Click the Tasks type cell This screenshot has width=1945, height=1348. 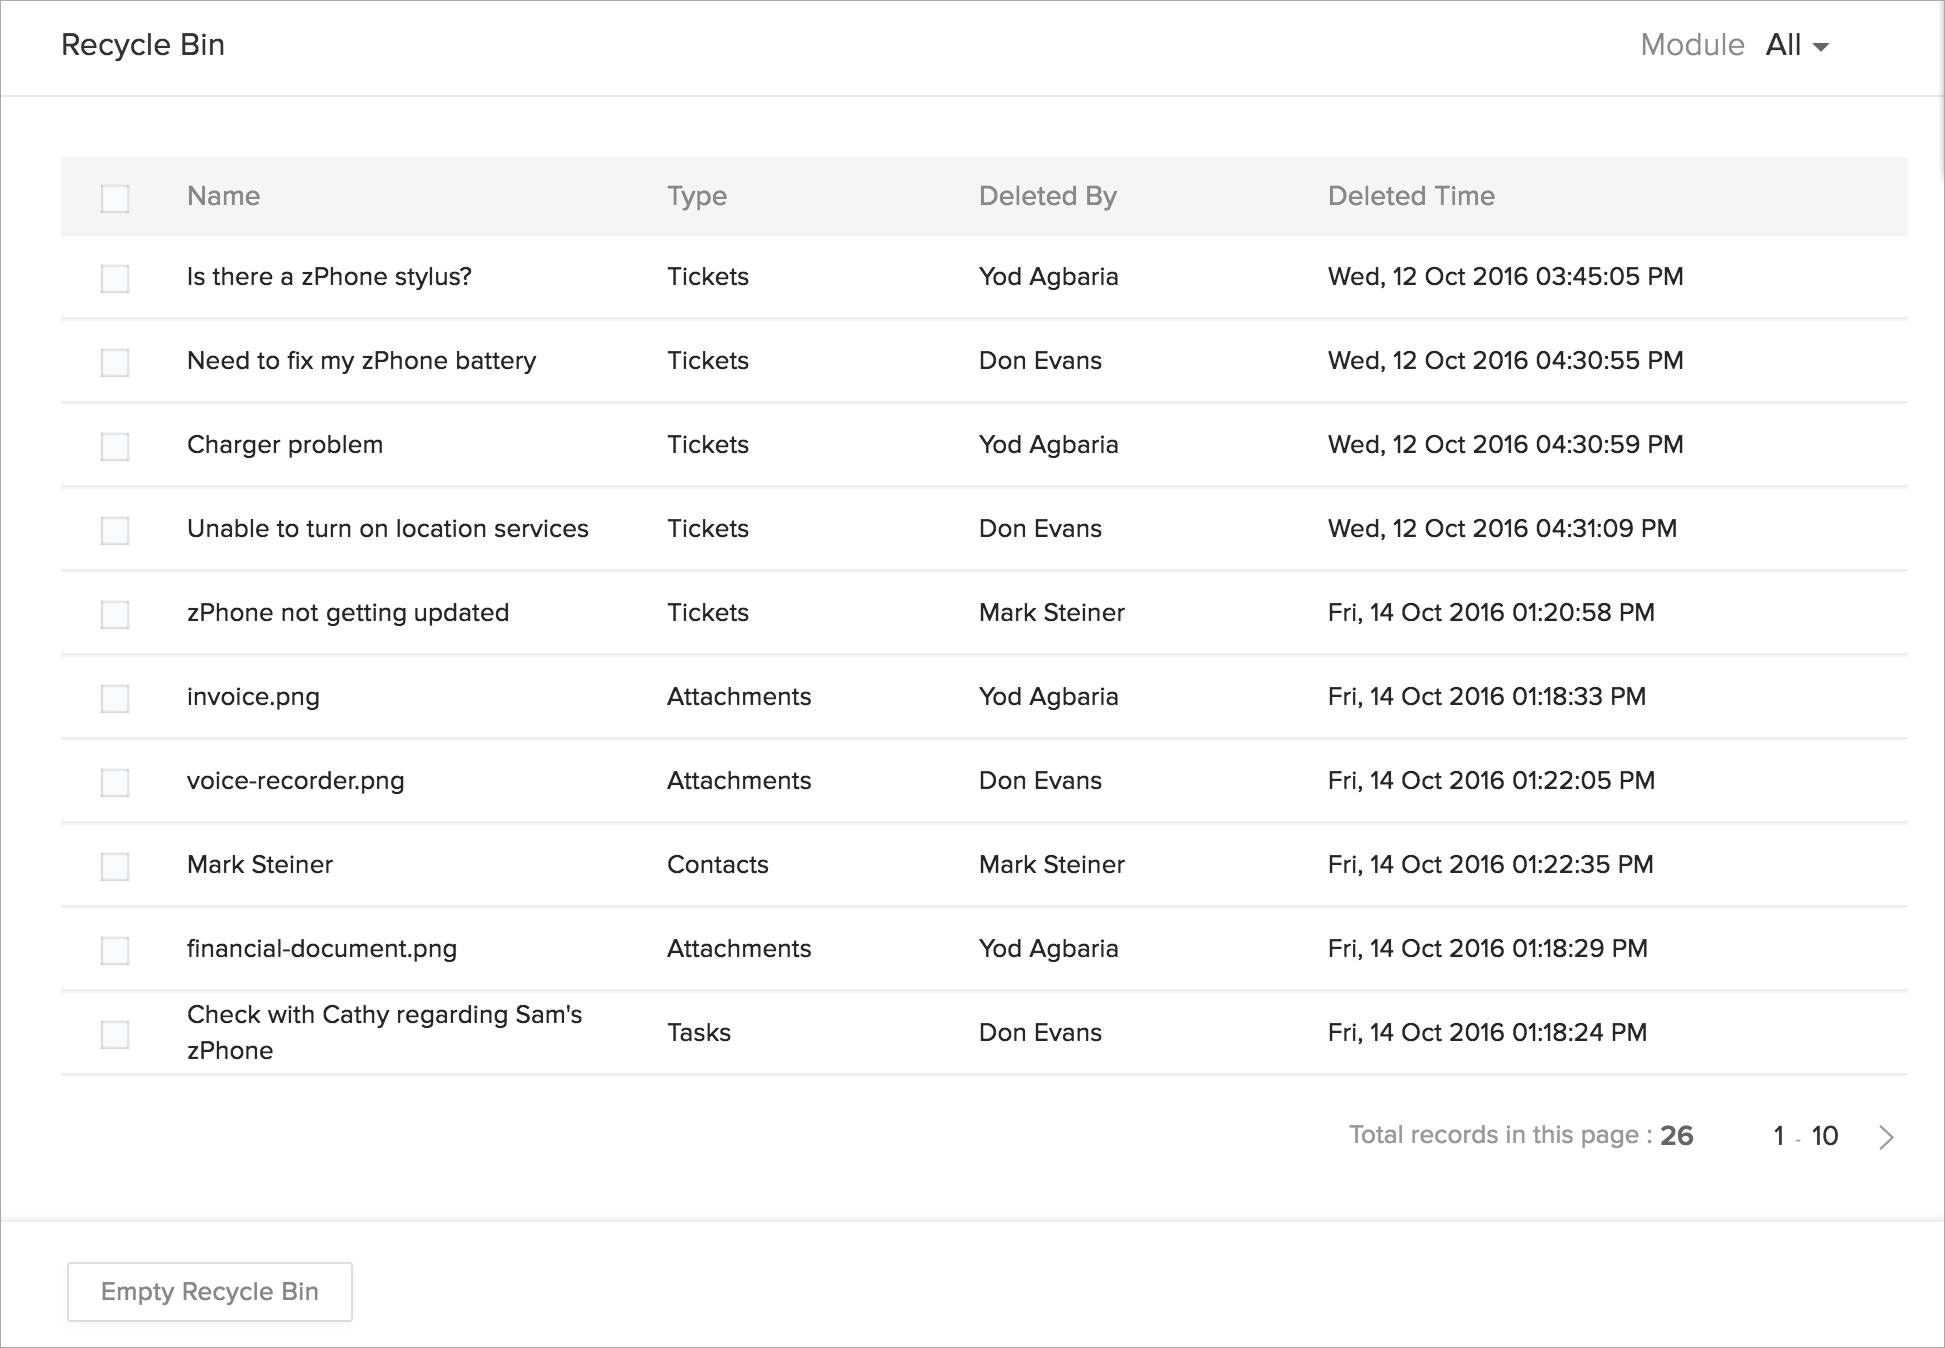(699, 1033)
